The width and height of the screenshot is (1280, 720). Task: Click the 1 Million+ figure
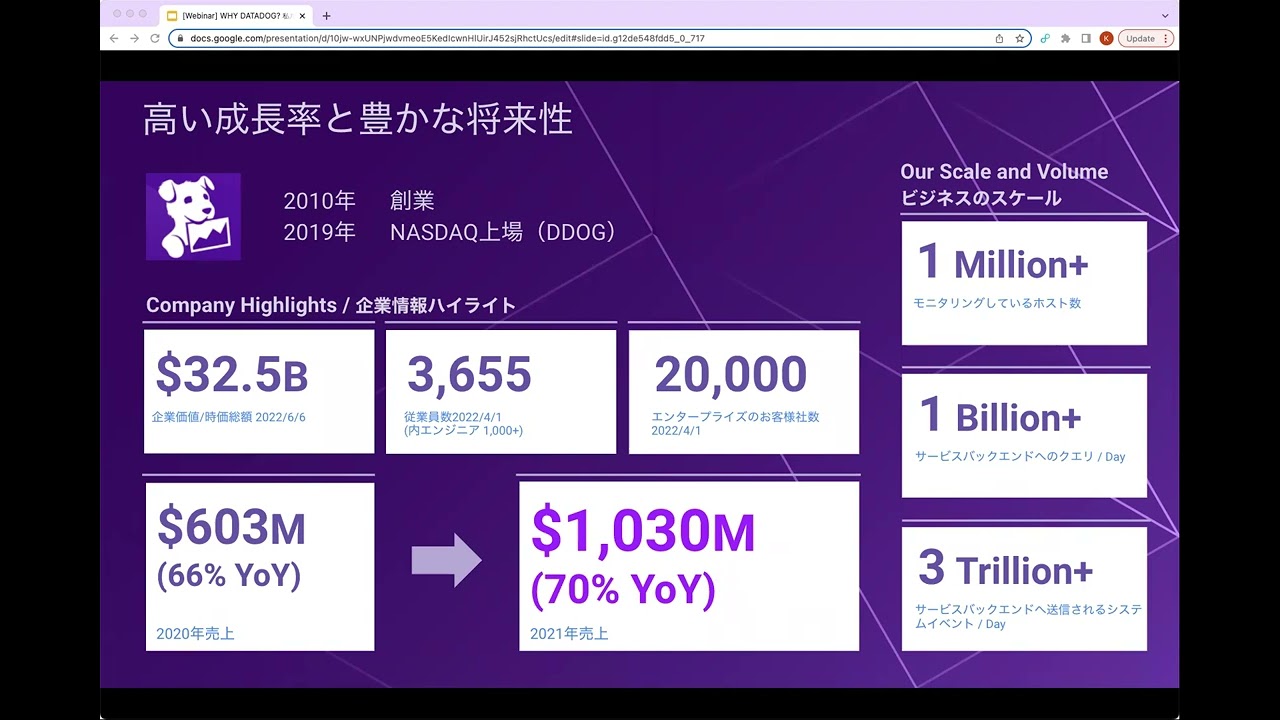[1003, 263]
